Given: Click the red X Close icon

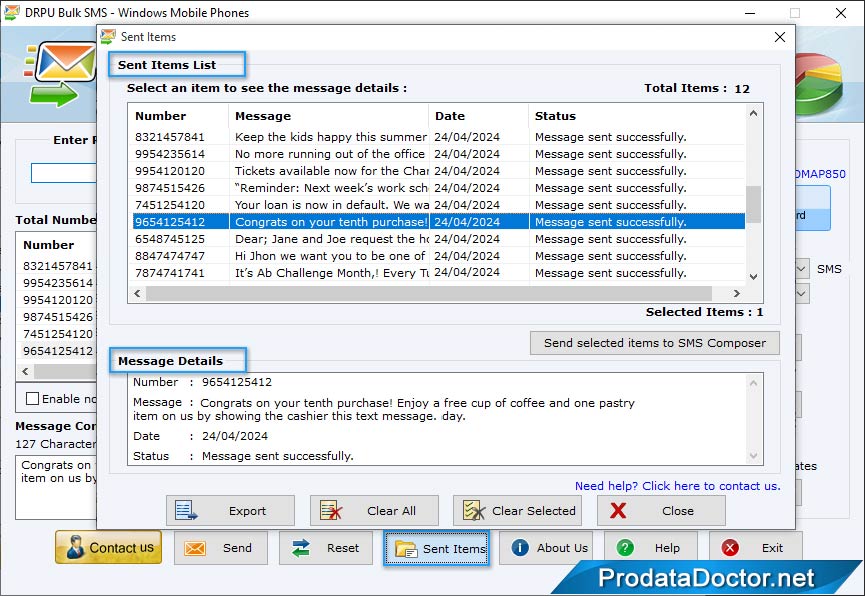Looking at the screenshot, I should click(x=618, y=510).
